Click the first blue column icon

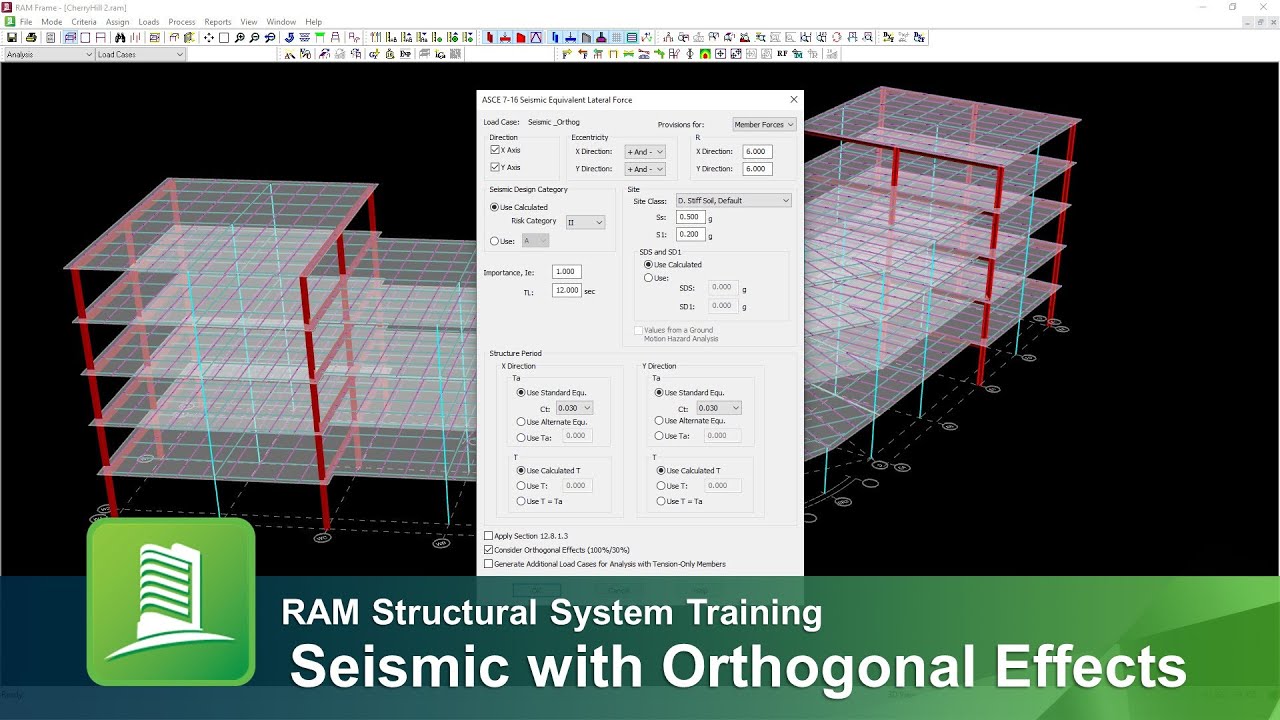click(x=555, y=38)
